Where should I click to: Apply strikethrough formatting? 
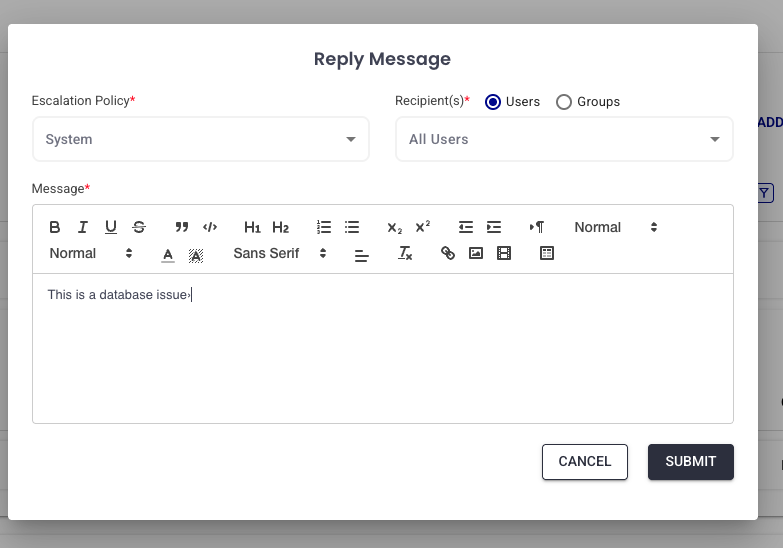point(139,227)
